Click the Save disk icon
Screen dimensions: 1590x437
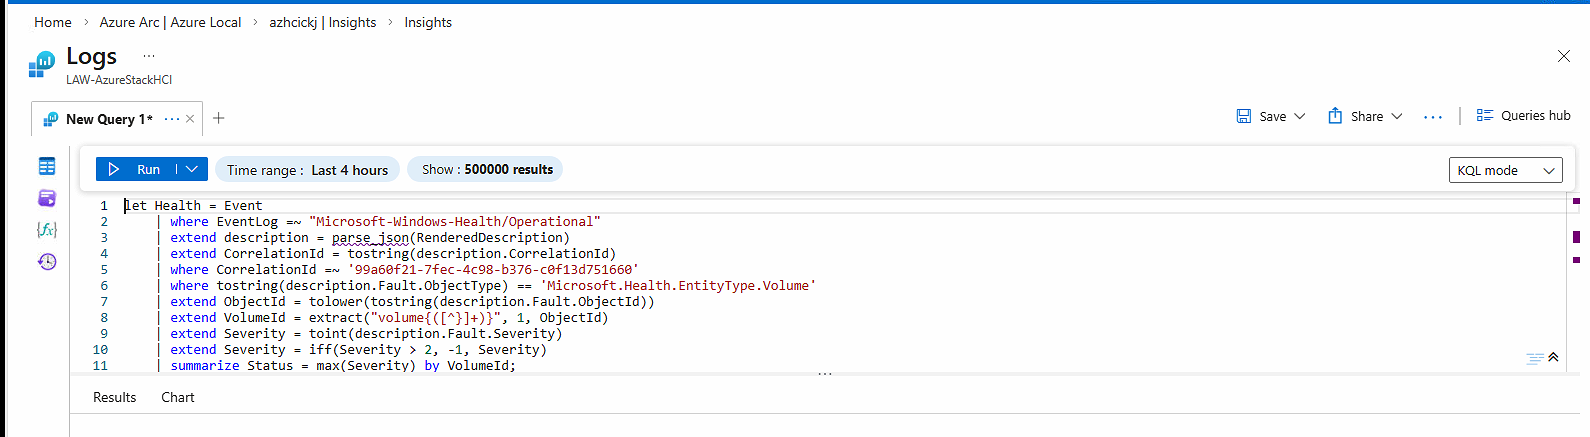(x=1244, y=116)
